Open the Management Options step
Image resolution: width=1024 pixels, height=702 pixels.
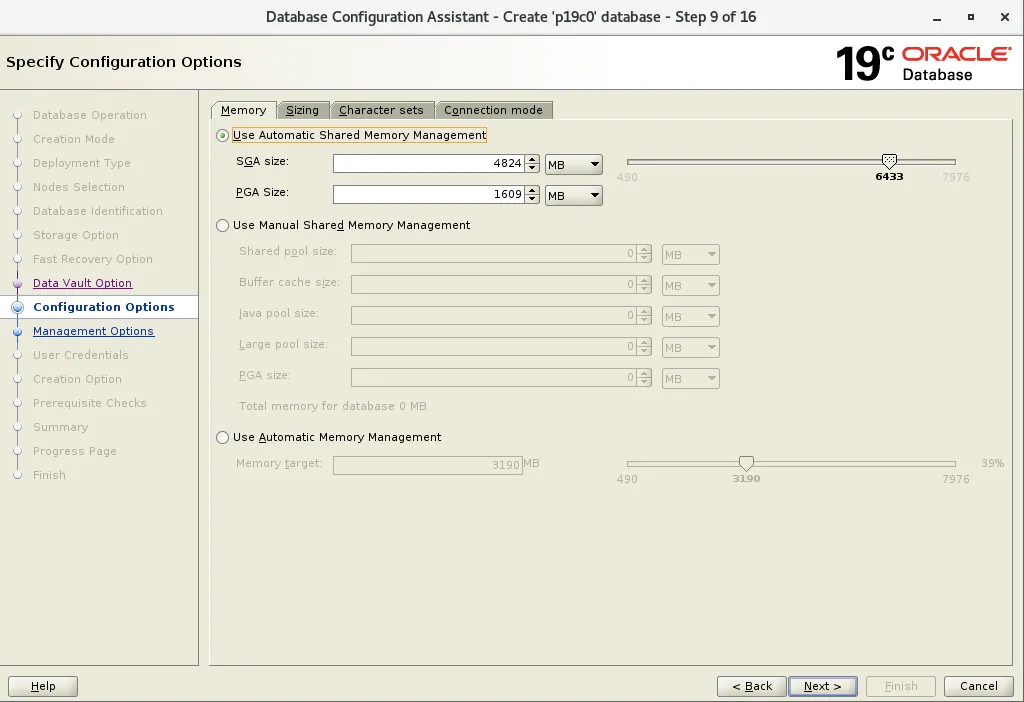point(93,331)
